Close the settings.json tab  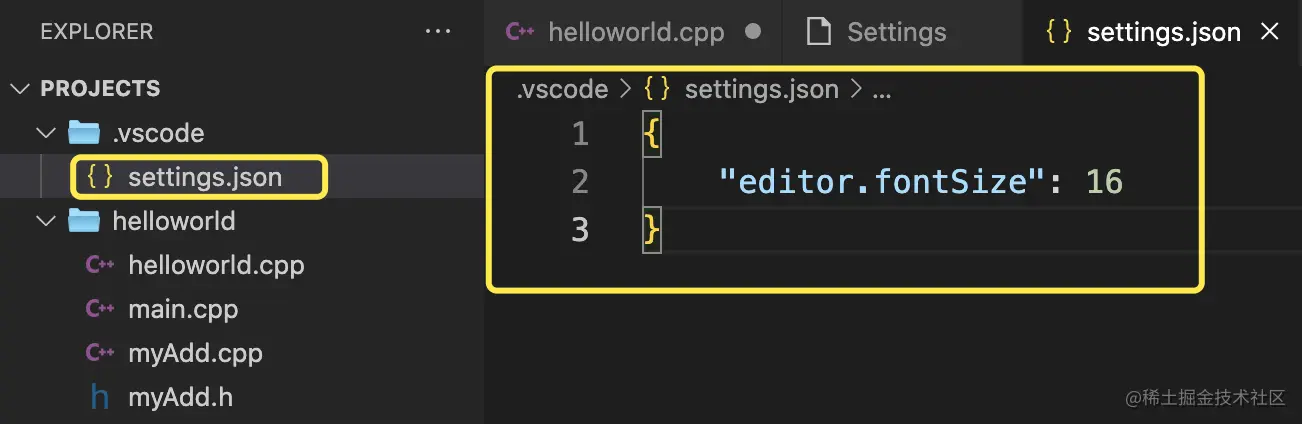pyautogui.click(x=1270, y=32)
